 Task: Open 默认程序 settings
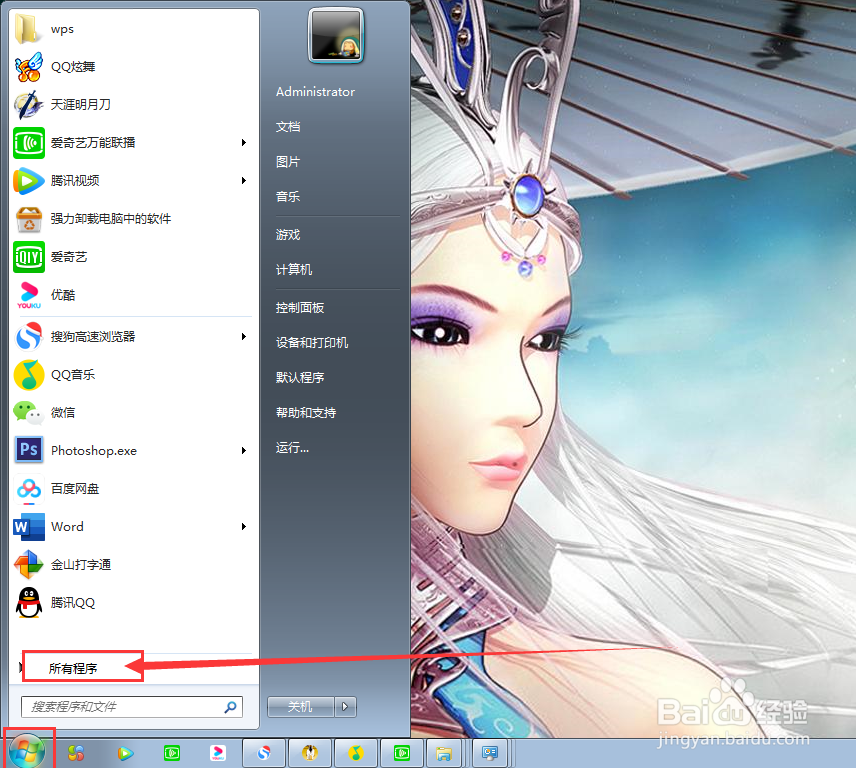coord(300,378)
